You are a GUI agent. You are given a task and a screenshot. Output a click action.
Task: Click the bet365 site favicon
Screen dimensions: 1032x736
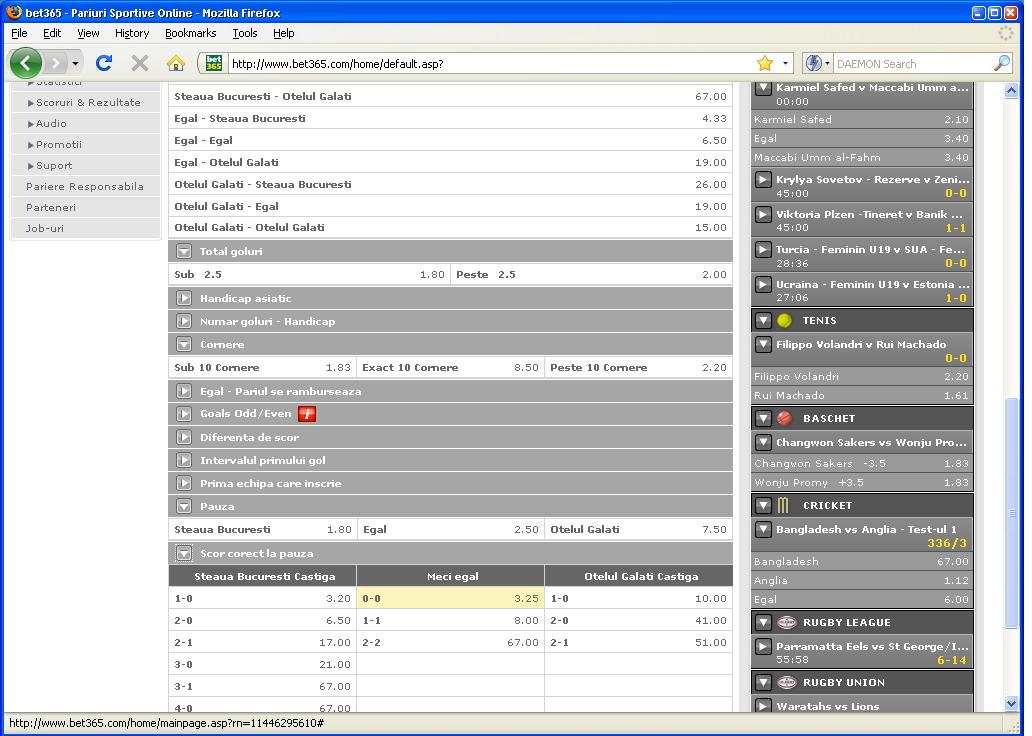click(214, 63)
